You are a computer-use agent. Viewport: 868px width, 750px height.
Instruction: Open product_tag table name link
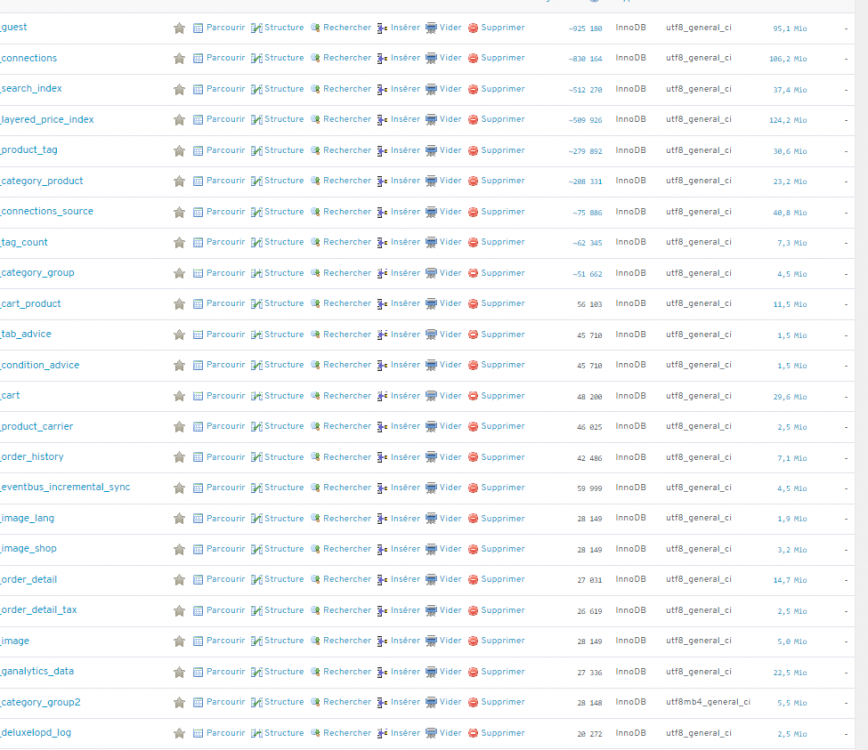[29, 150]
